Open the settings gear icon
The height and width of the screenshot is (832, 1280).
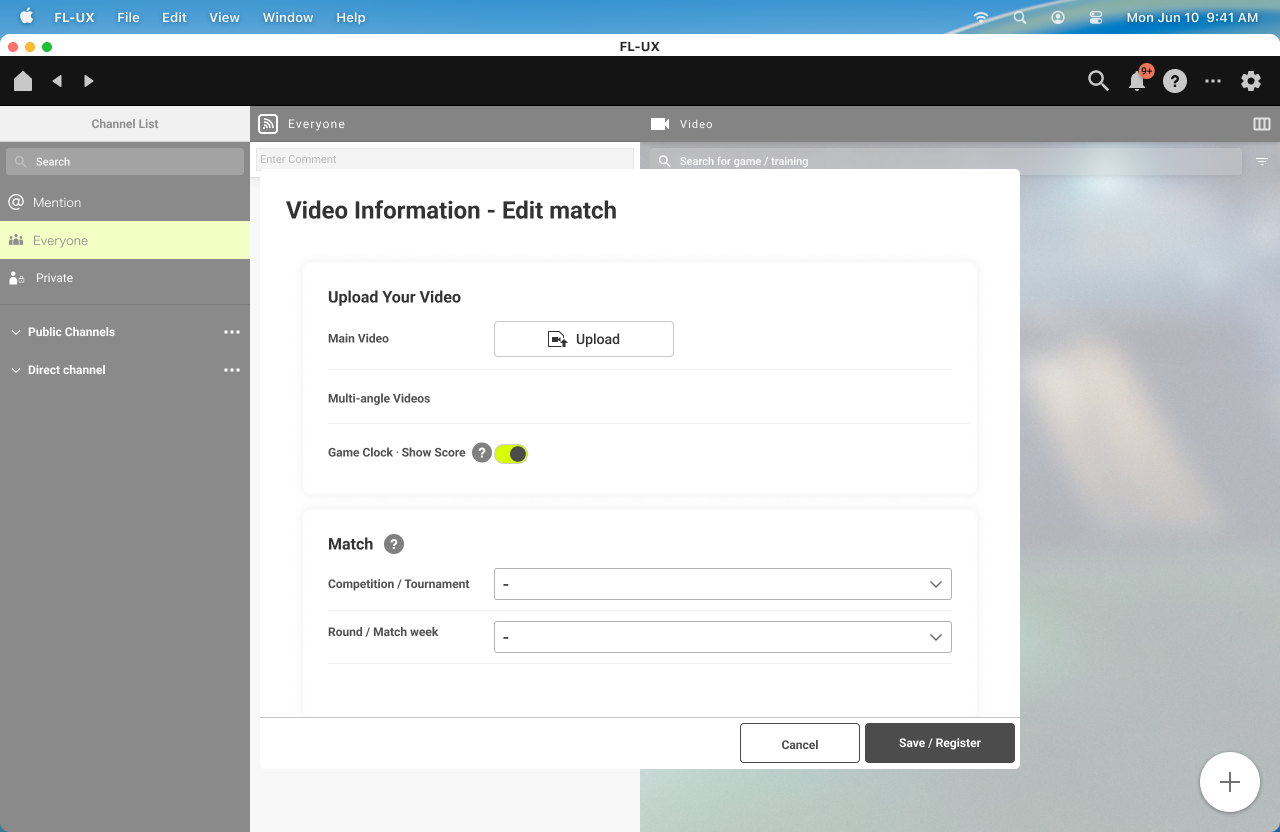[1251, 81]
